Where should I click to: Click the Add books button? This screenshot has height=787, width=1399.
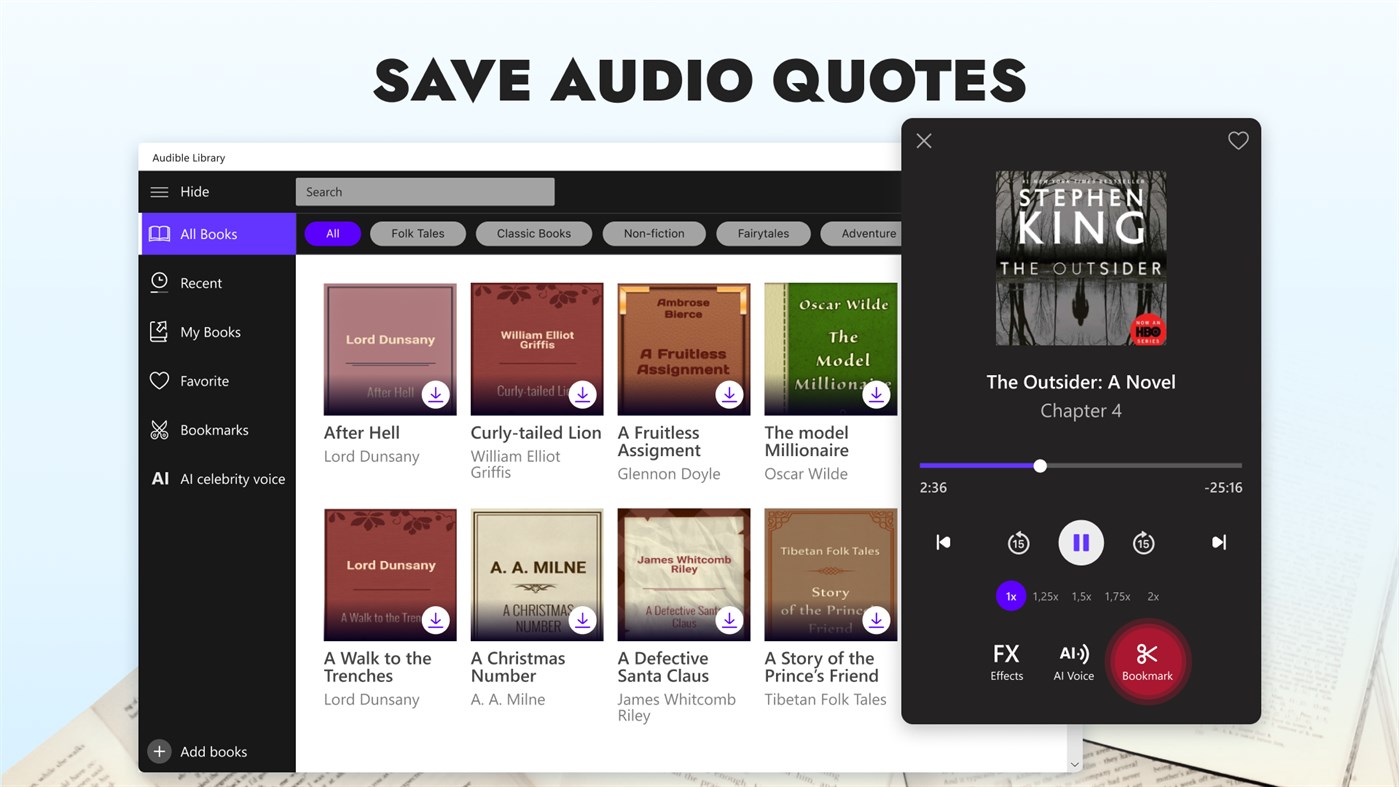(x=201, y=751)
